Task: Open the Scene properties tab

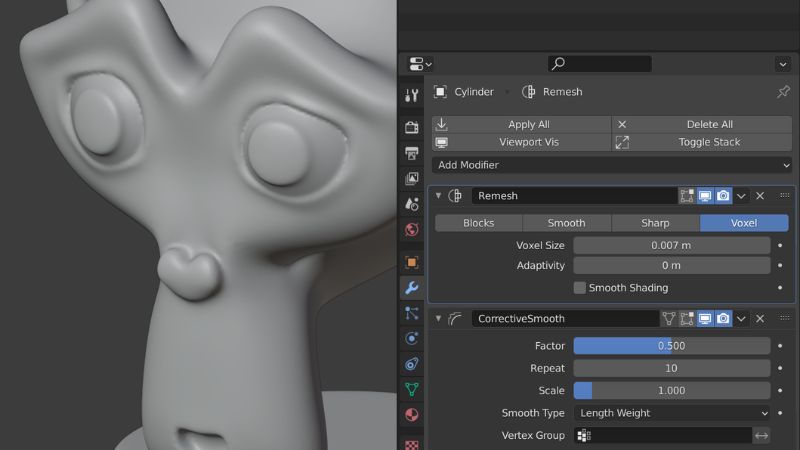Action: pyautogui.click(x=412, y=204)
